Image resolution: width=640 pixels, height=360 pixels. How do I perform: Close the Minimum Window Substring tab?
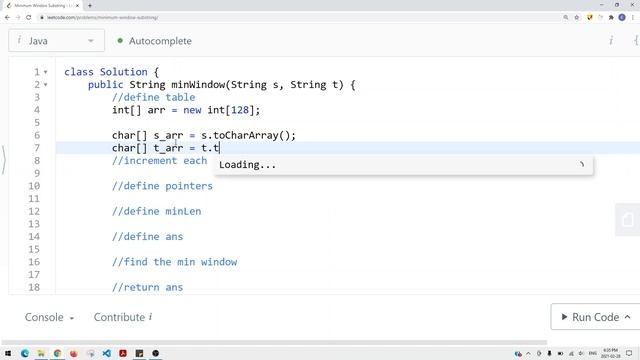77,6
